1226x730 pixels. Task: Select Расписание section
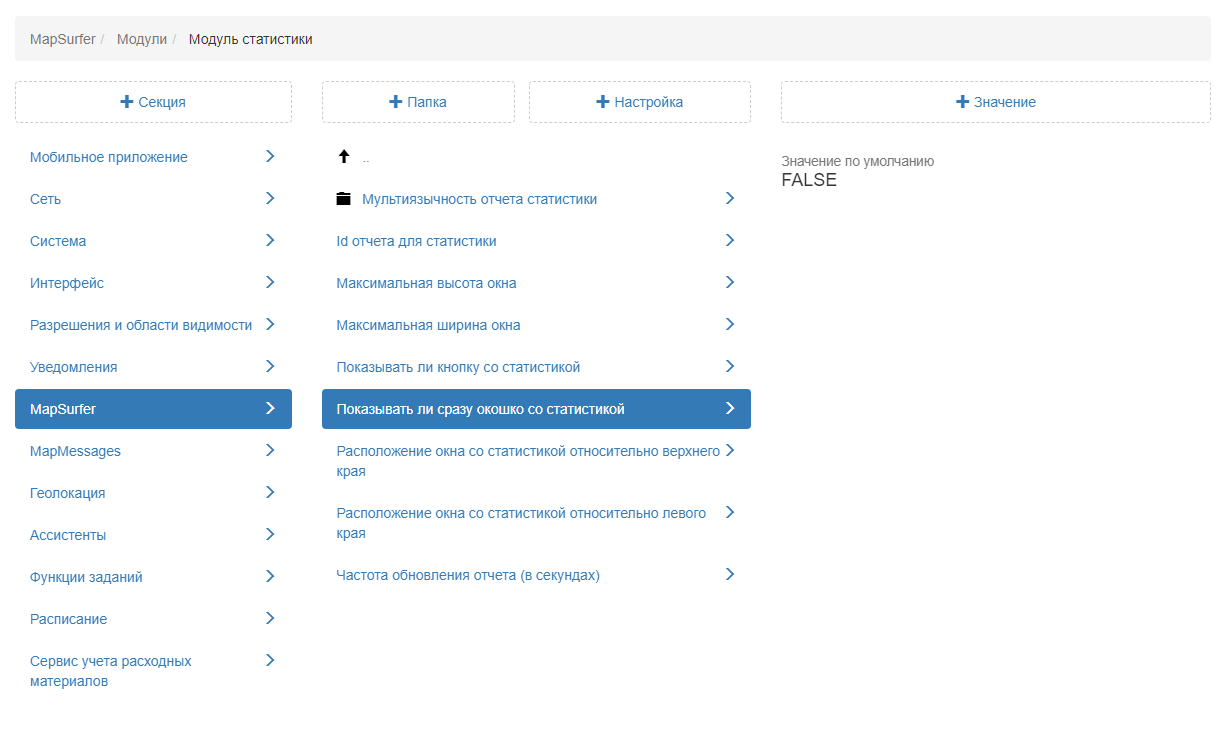coord(153,619)
